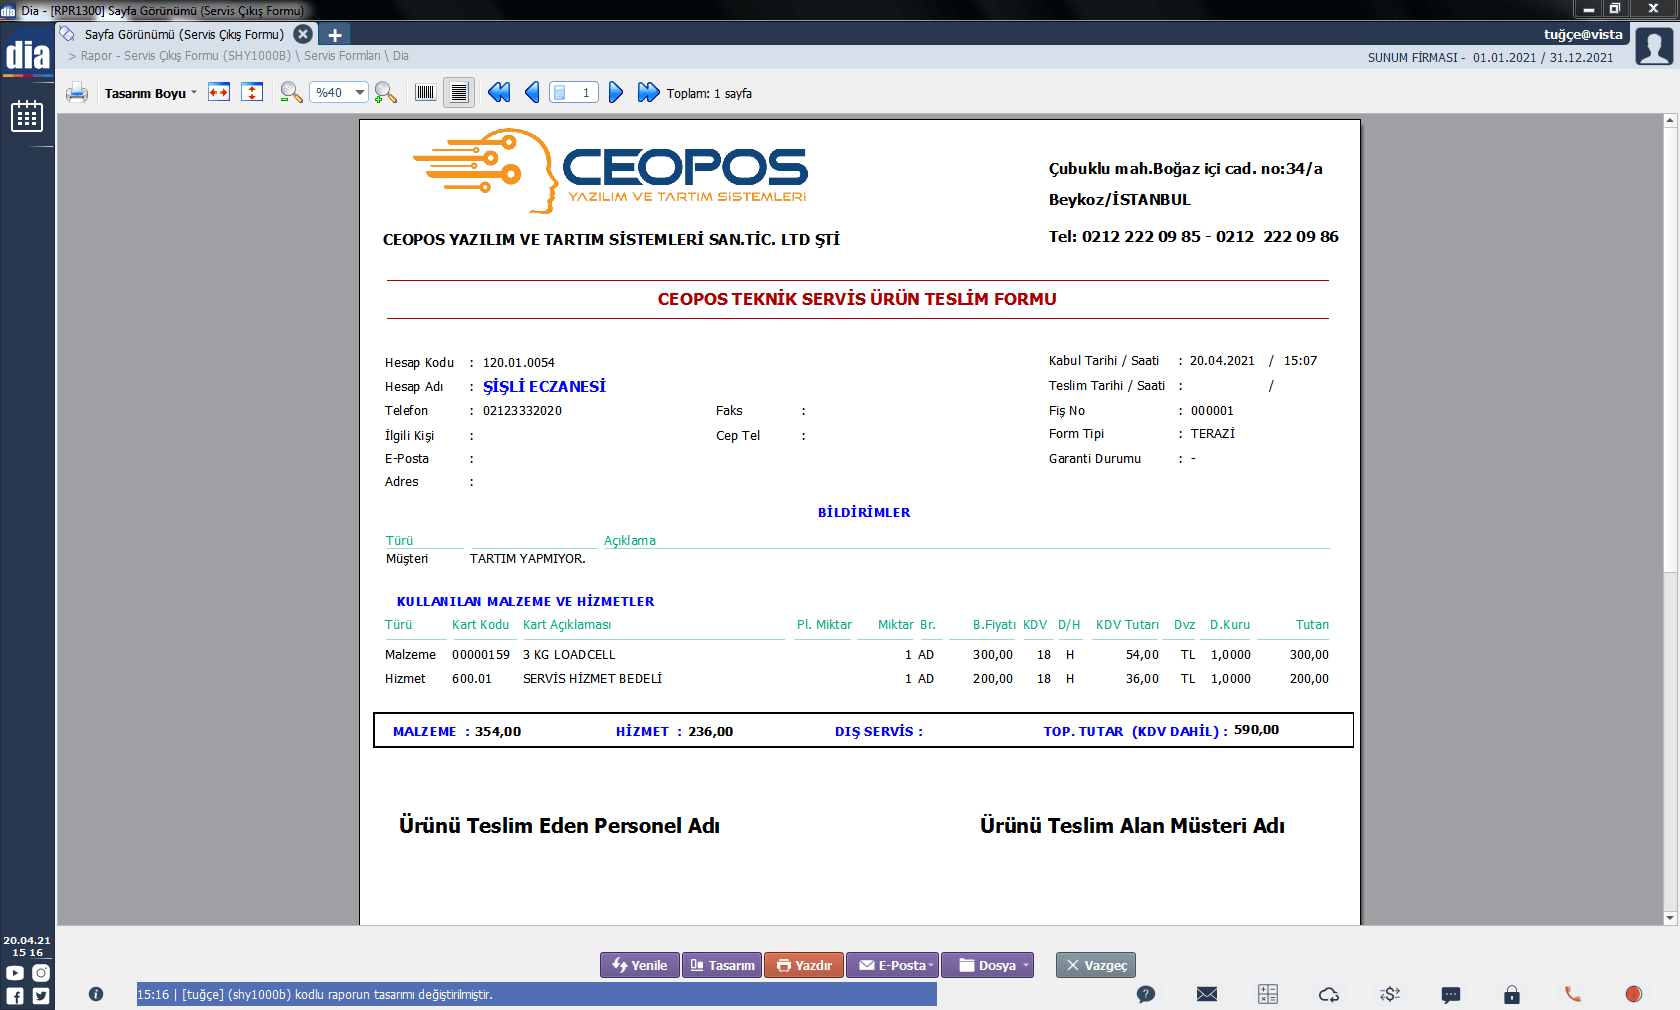
Task: Click the ŞİŞLİ ECZANESİ account name
Action: coord(544,386)
